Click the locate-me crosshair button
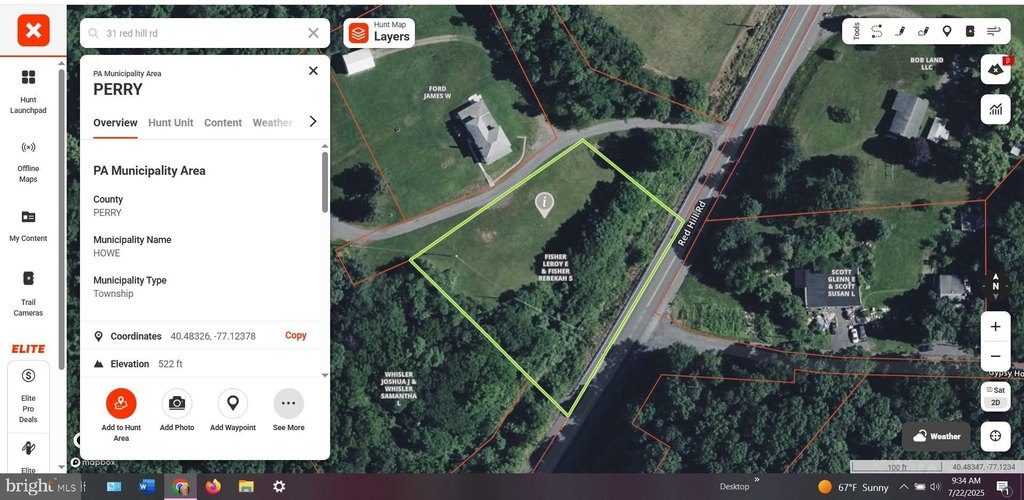This screenshot has height=500, width=1024. click(995, 436)
